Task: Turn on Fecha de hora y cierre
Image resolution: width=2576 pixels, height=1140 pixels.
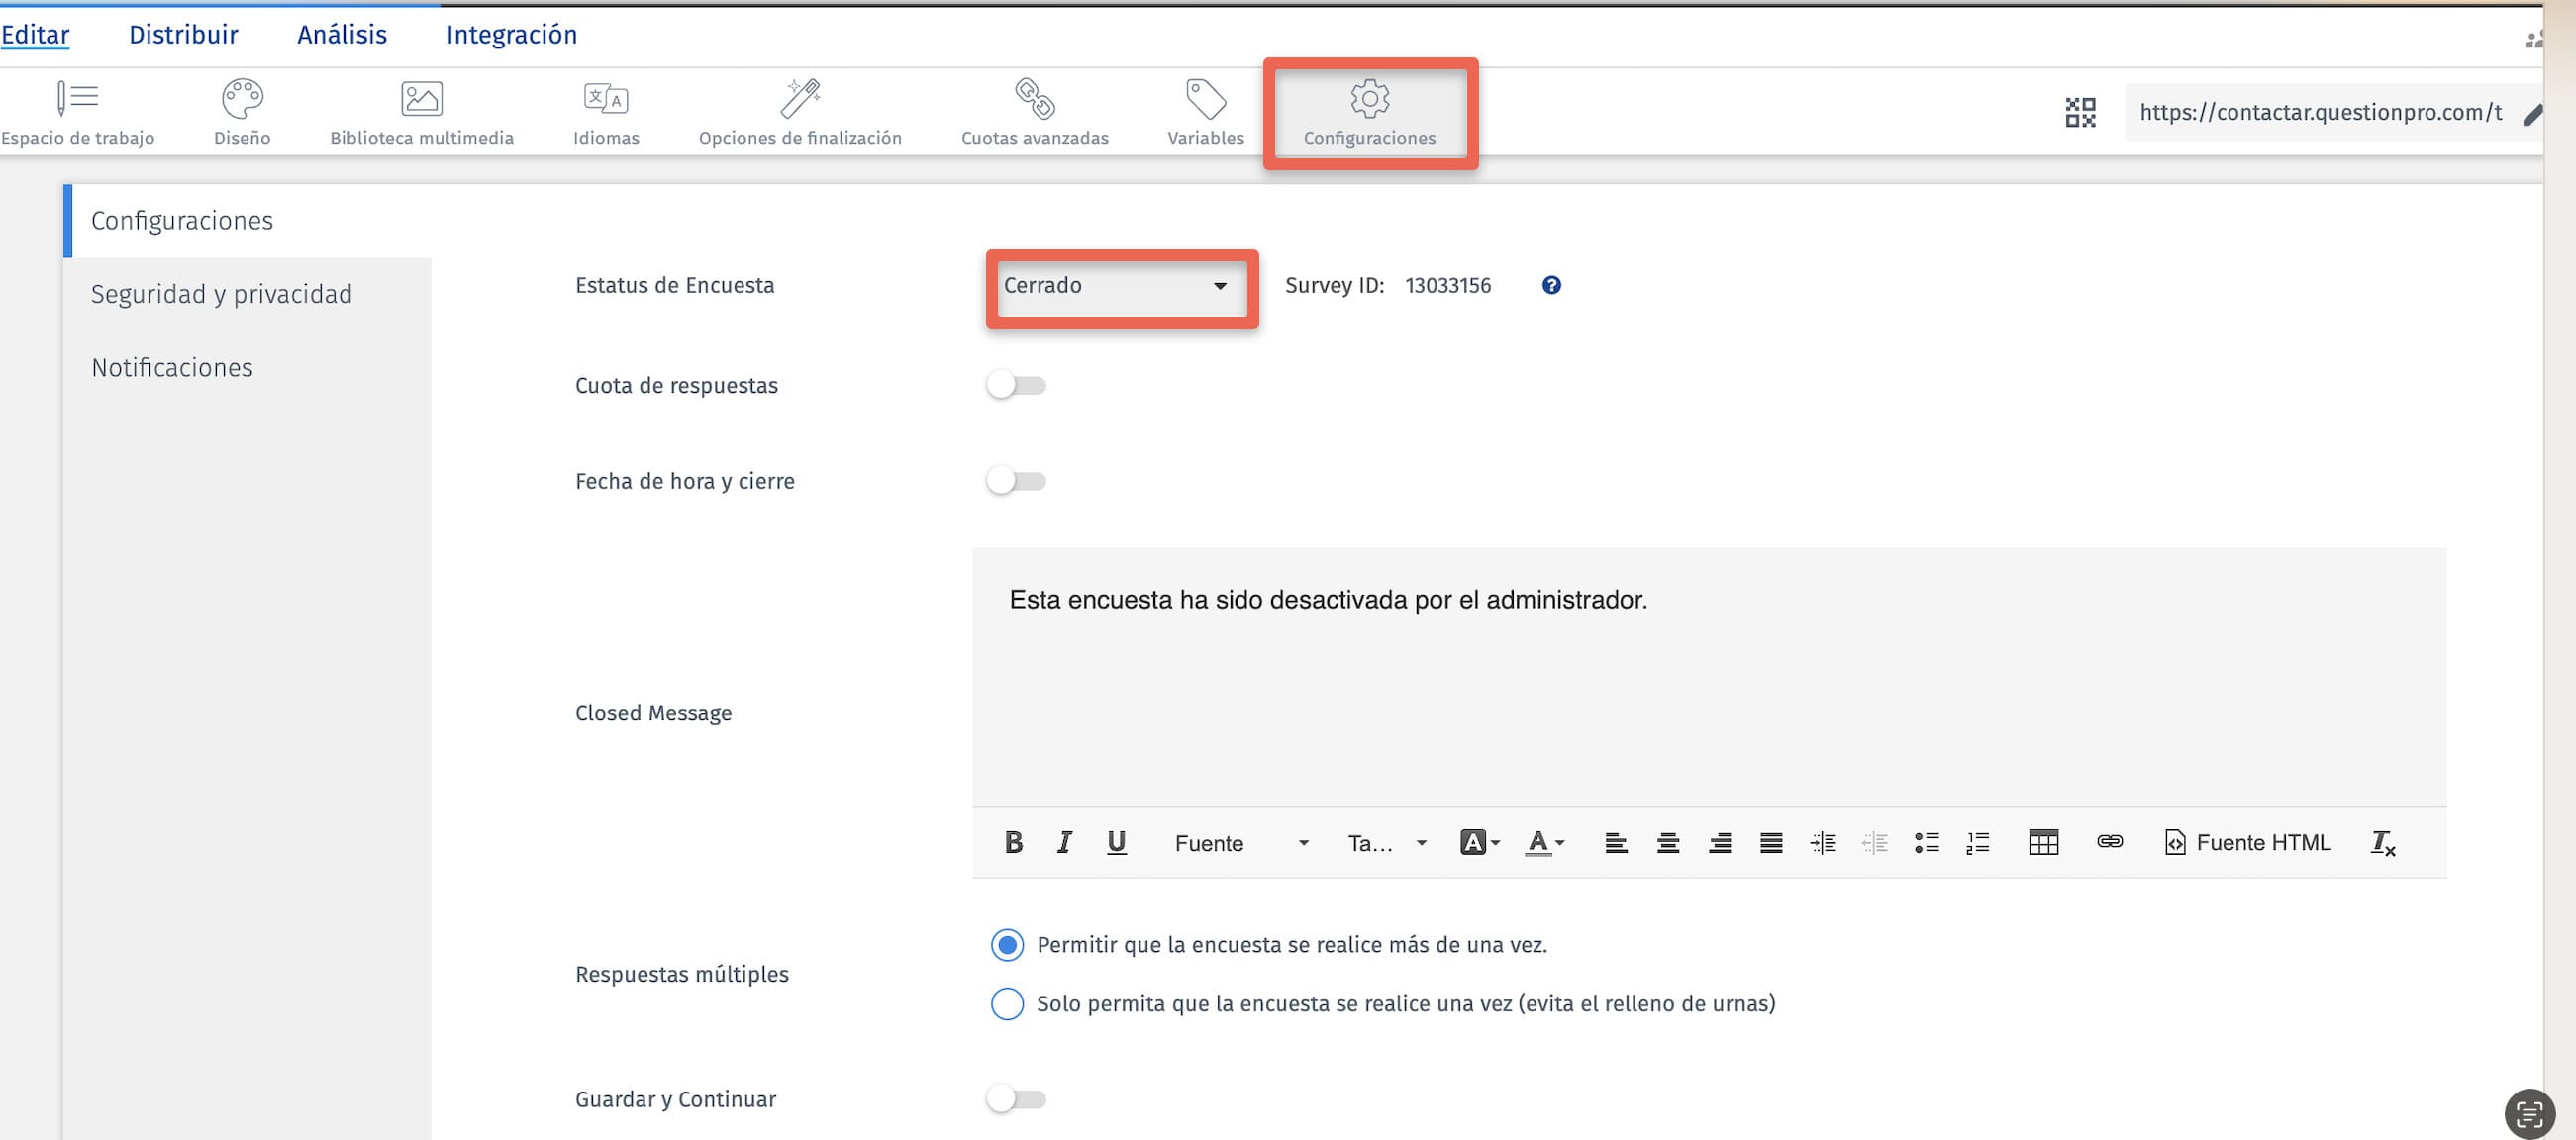Action: click(1015, 480)
